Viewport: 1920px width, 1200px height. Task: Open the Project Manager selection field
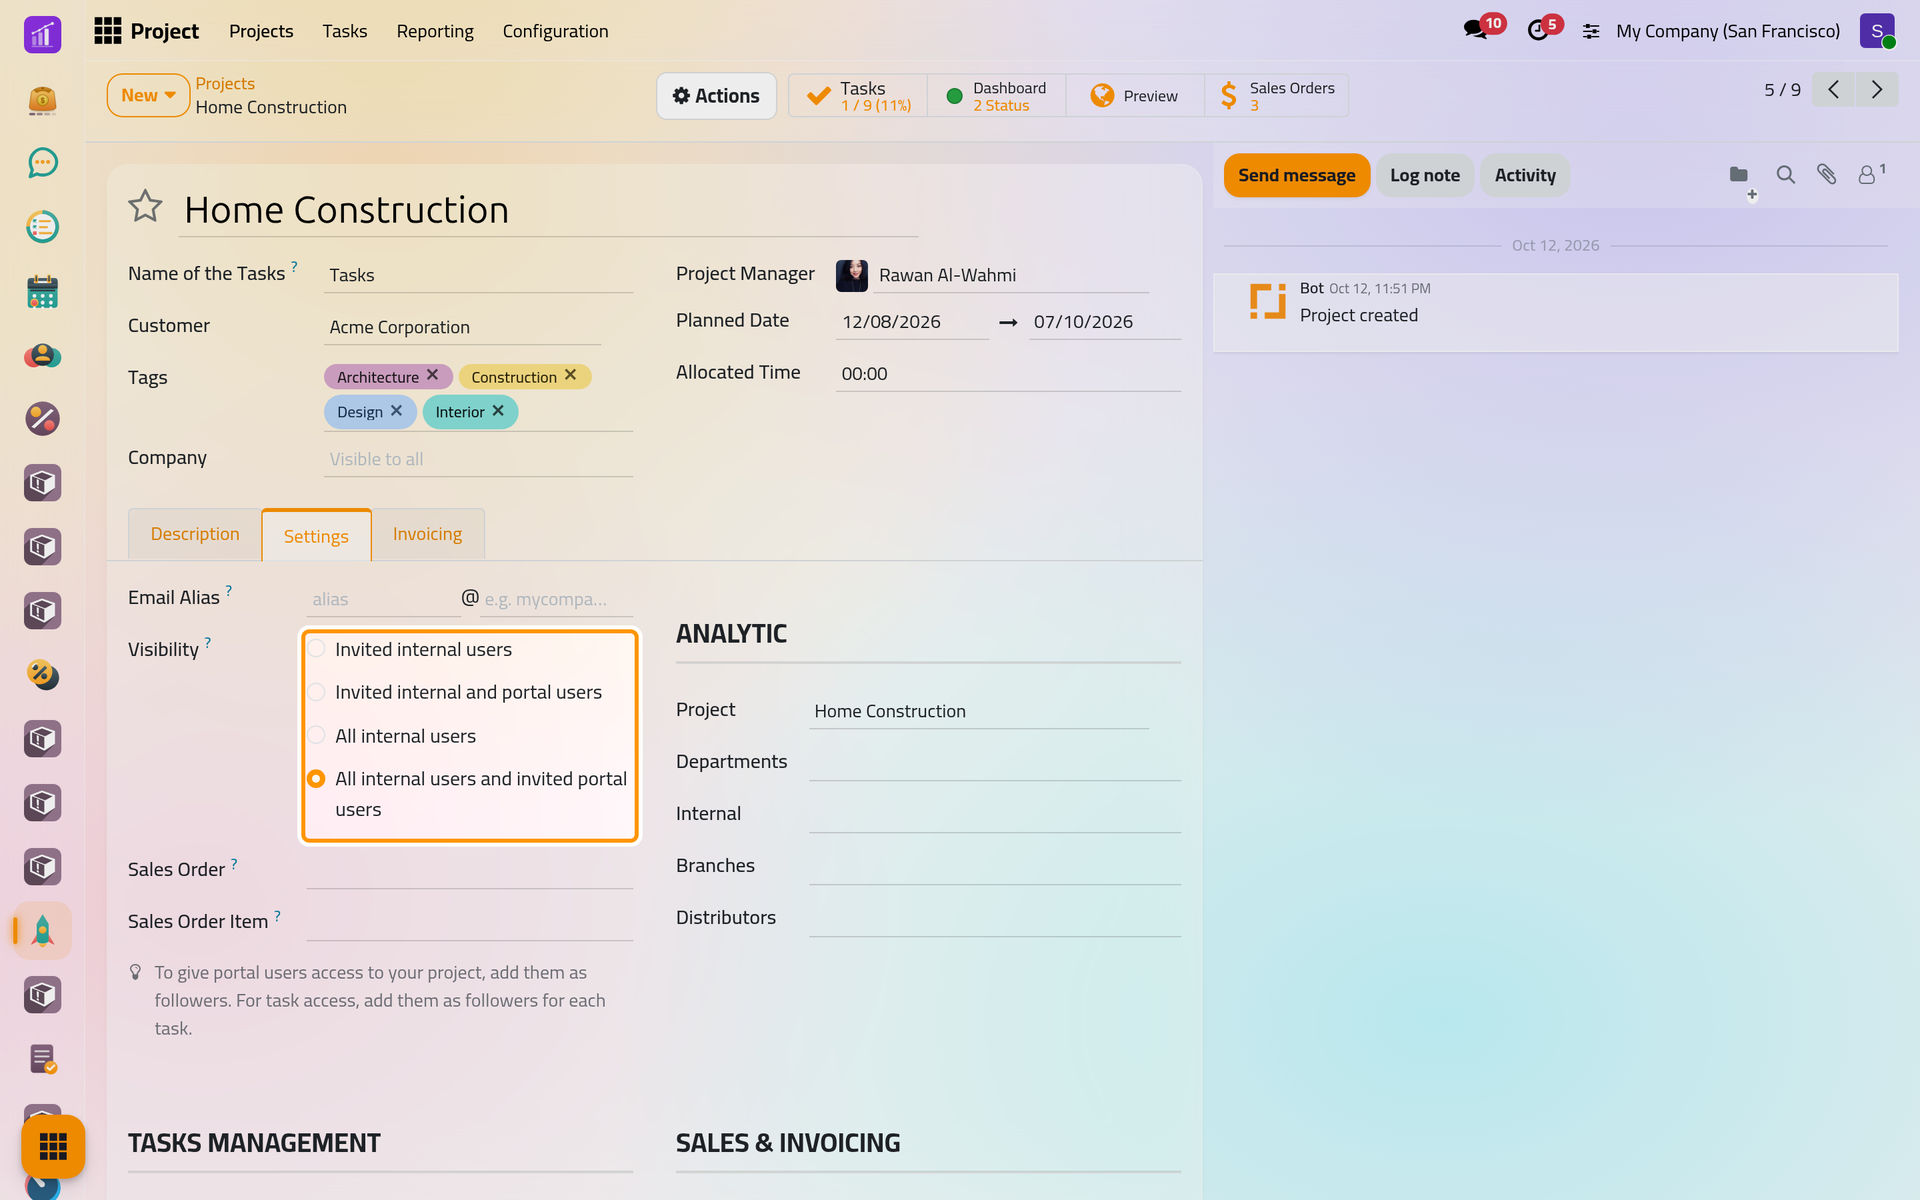[1011, 275]
